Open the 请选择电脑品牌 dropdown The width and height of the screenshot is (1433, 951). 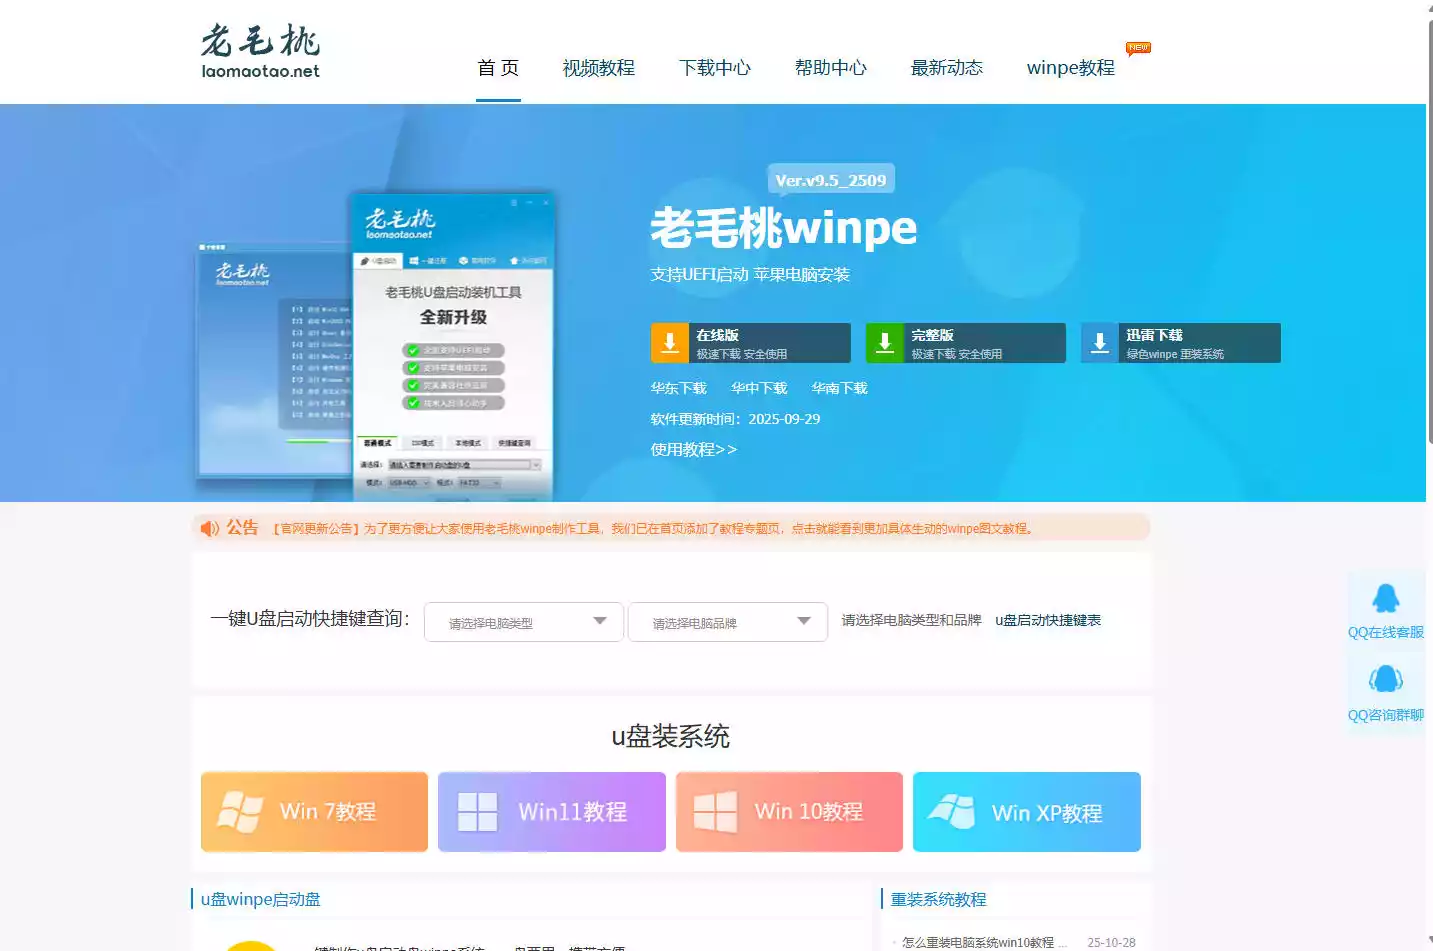[x=728, y=622]
